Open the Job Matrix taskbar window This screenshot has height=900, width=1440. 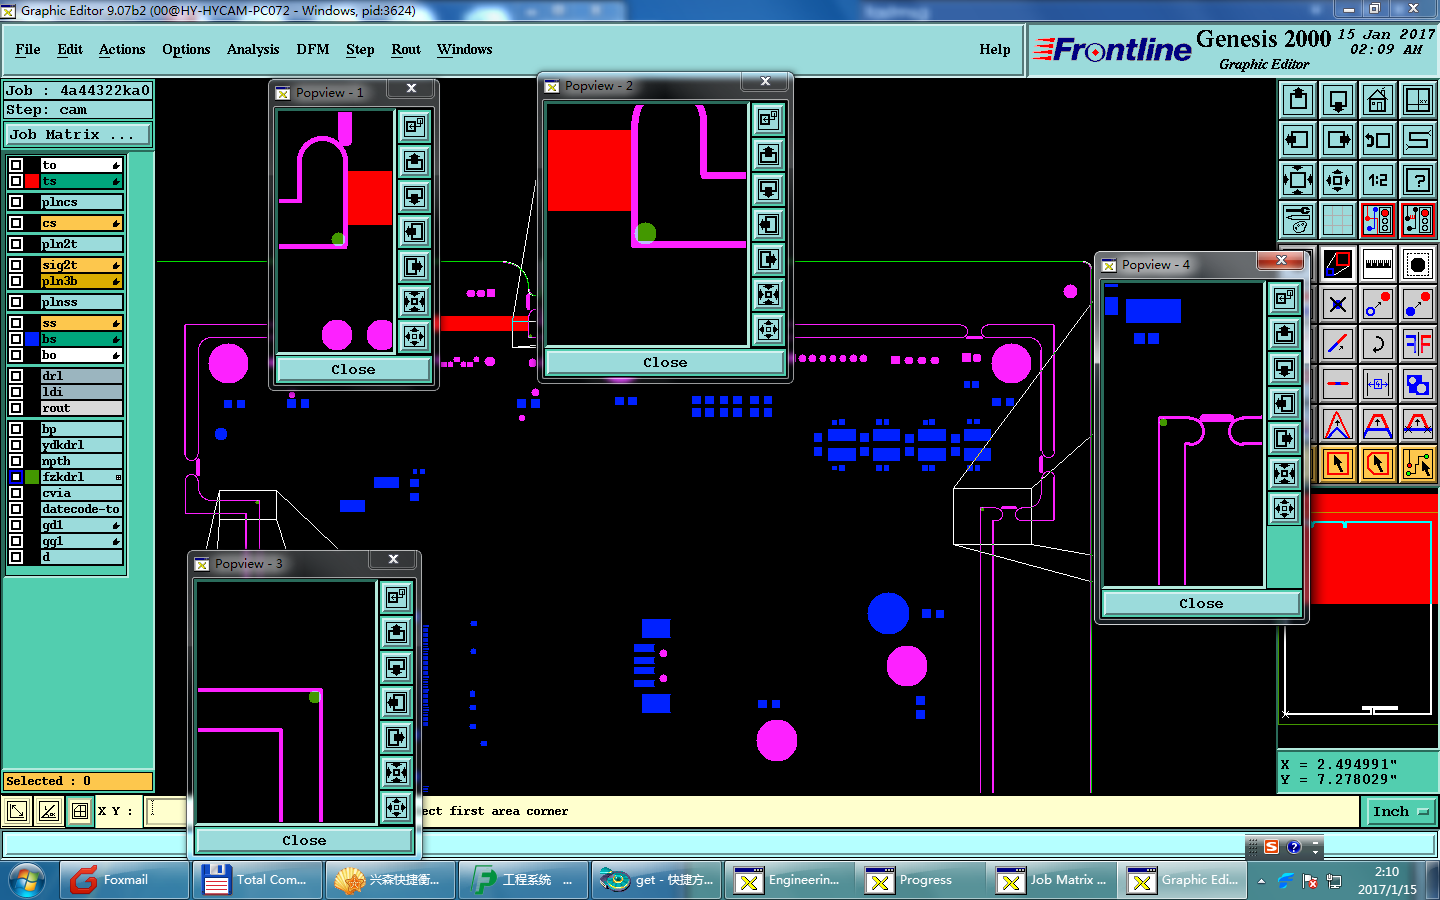(1053, 880)
